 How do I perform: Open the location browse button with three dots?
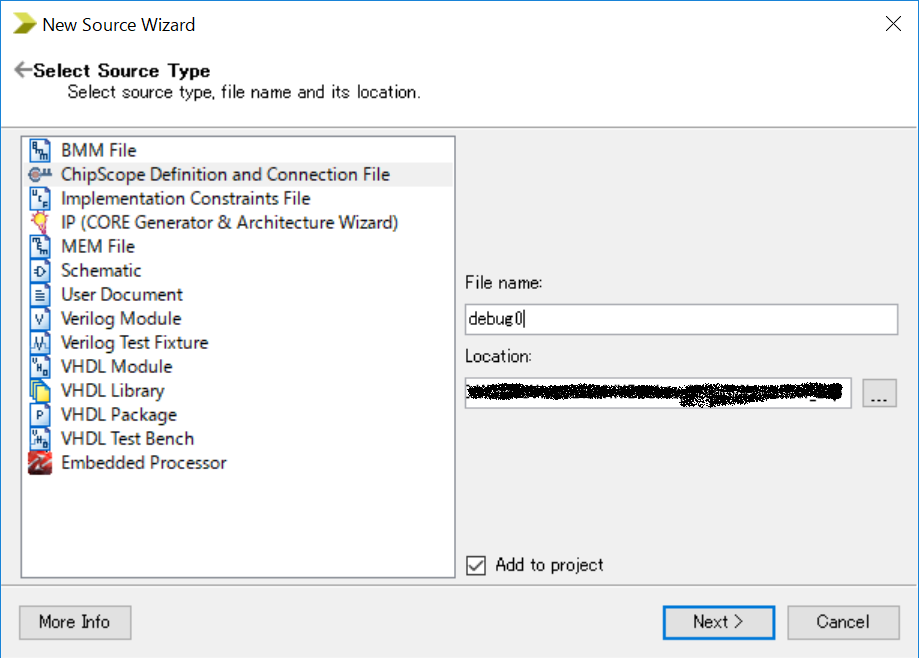coord(879,393)
